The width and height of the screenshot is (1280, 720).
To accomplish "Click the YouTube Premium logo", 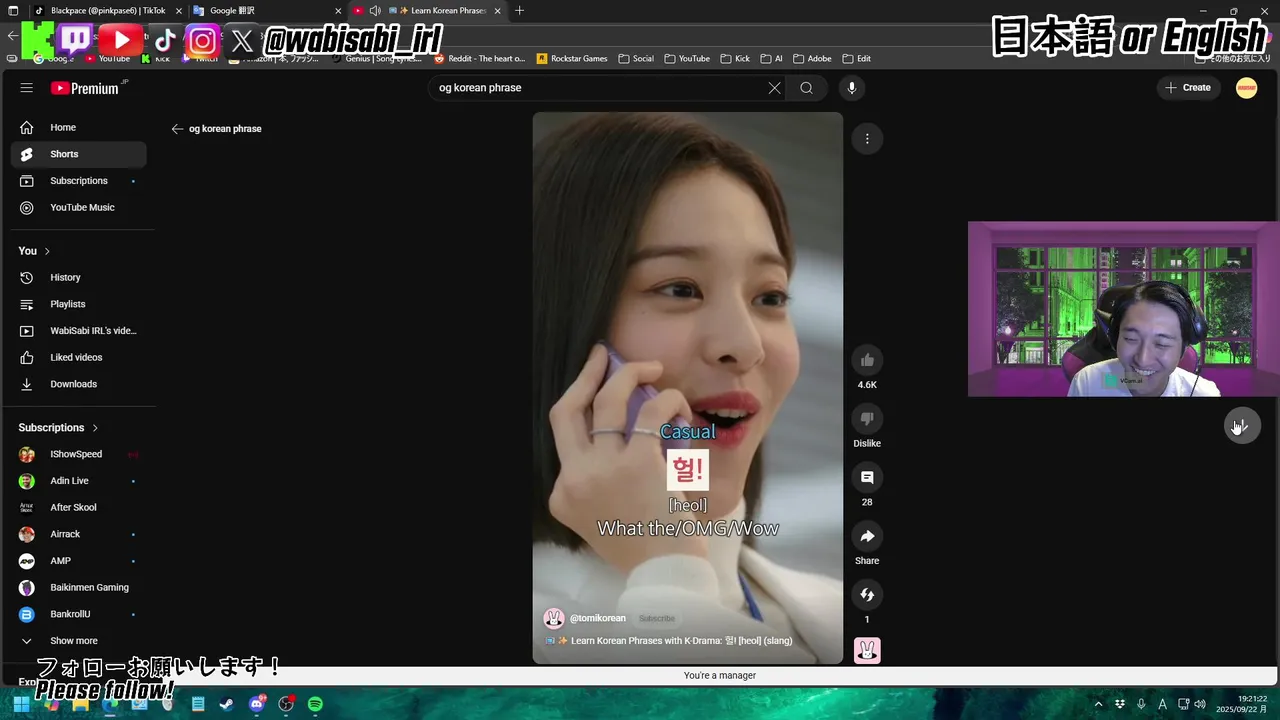I will tap(86, 88).
